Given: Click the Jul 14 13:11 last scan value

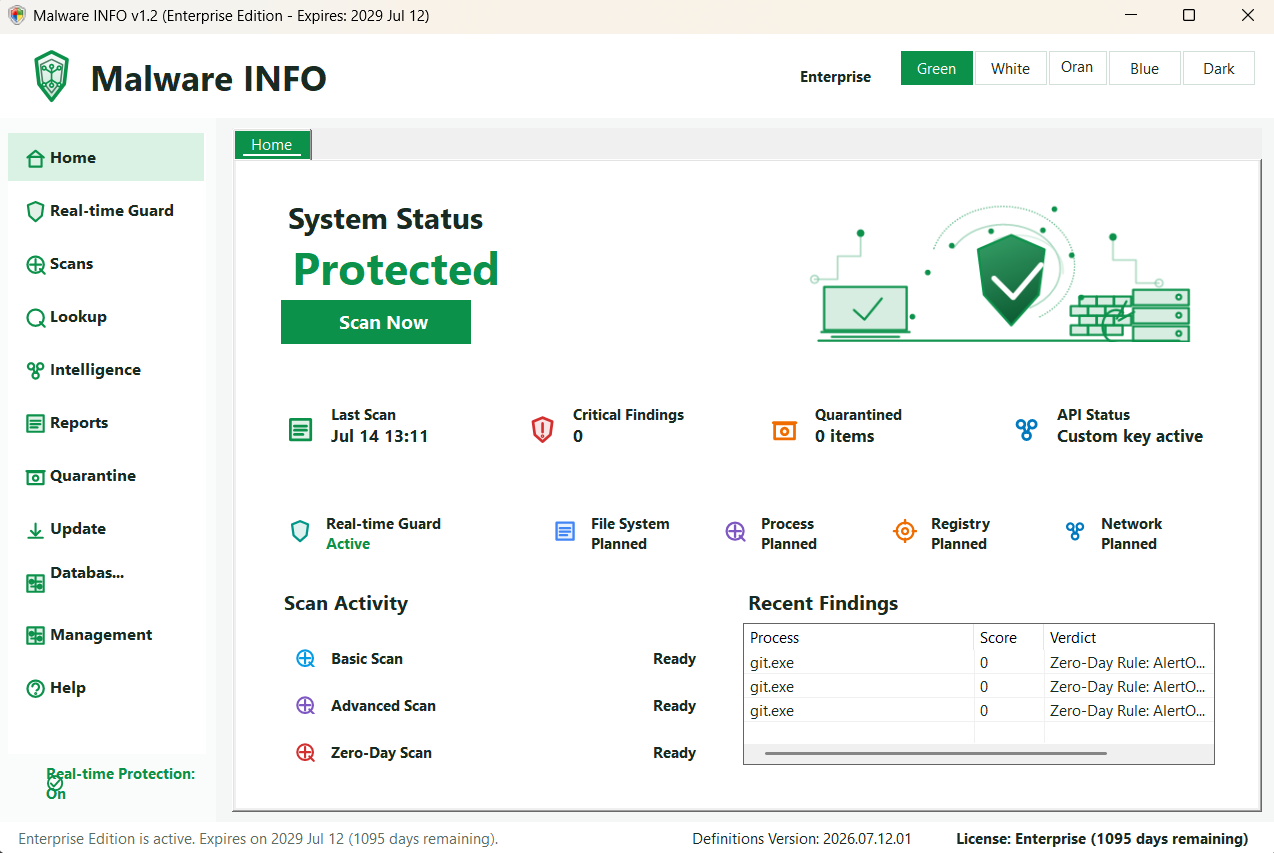Looking at the screenshot, I should (x=380, y=436).
